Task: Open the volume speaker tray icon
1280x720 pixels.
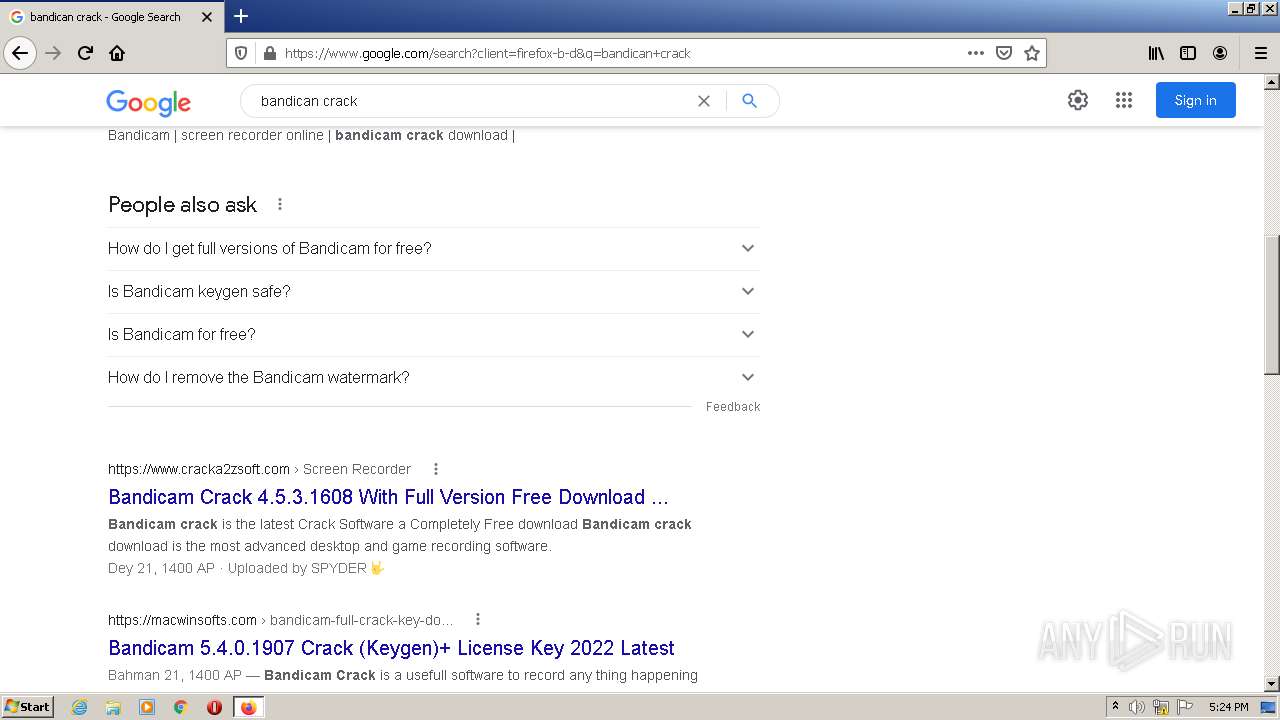Action: [1137, 707]
